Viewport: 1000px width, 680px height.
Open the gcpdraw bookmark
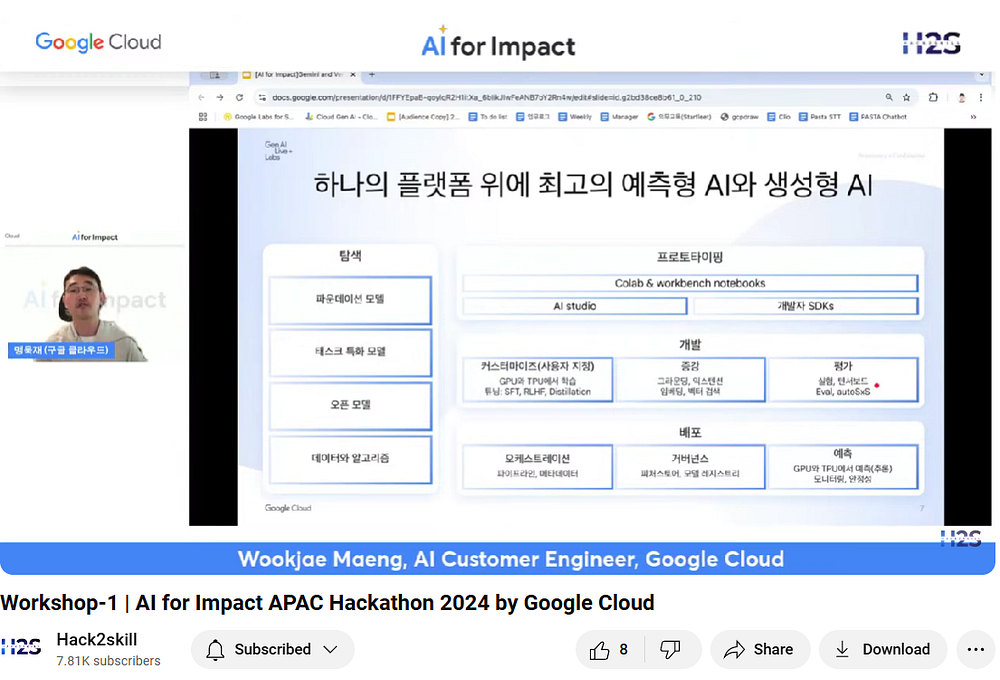[x=739, y=117]
